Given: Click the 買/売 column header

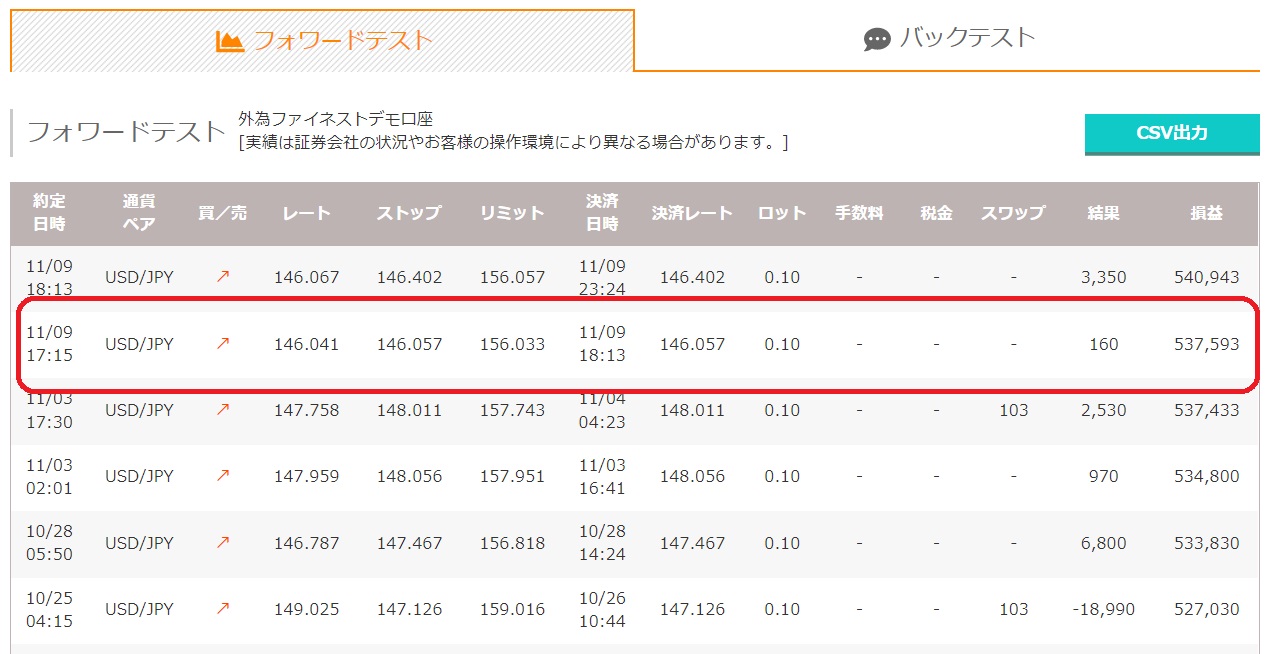Looking at the screenshot, I should click(x=222, y=213).
